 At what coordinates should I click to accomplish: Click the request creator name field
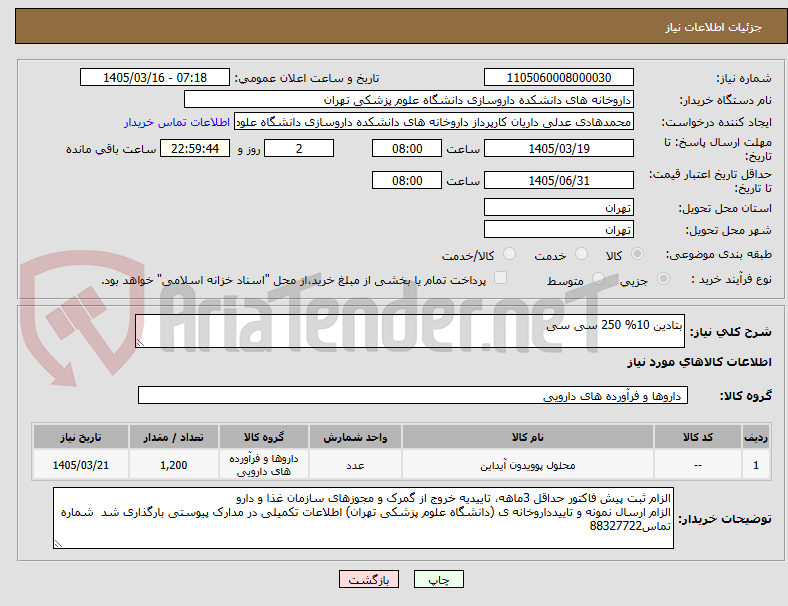(434, 122)
